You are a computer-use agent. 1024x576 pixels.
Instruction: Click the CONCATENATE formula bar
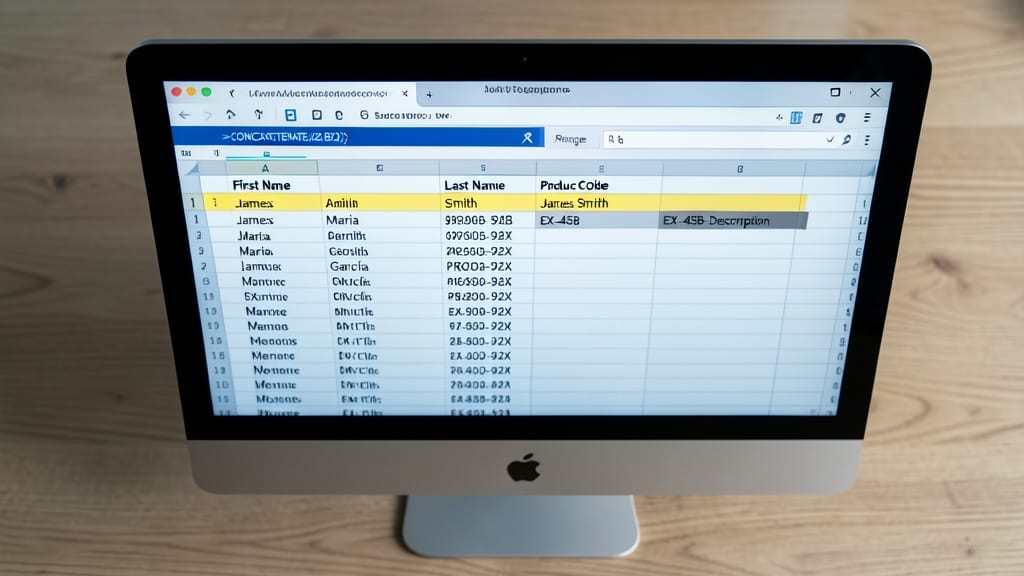pos(357,137)
